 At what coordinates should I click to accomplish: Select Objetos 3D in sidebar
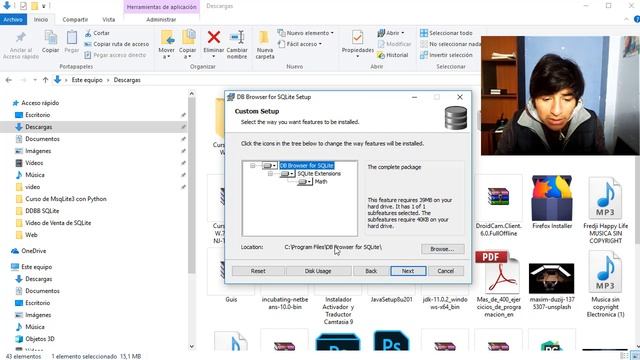[x=40, y=339]
